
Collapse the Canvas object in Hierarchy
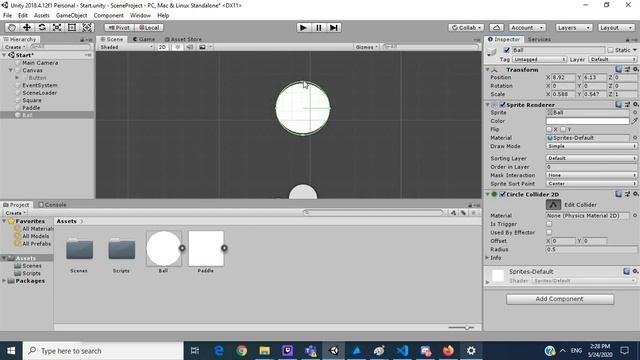pos(11,70)
